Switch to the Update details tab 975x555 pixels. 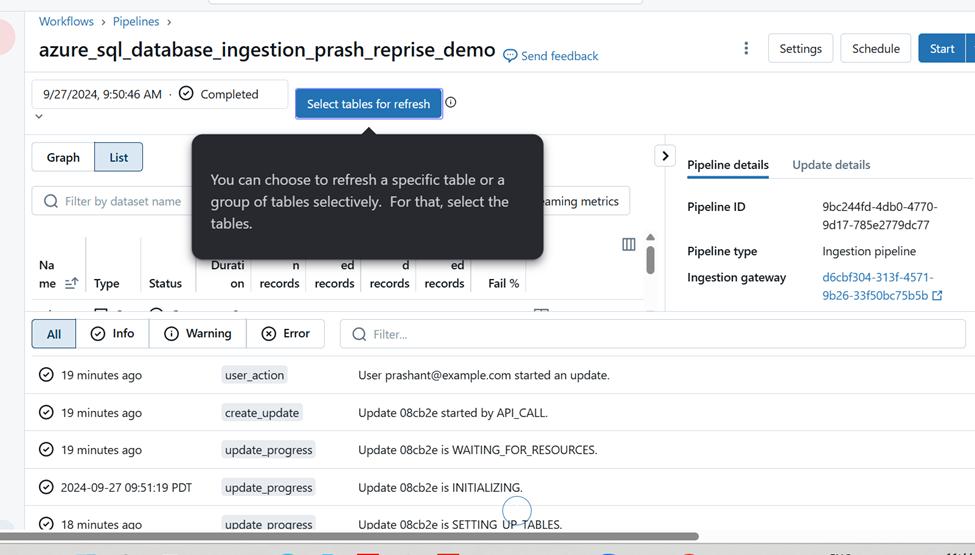click(x=831, y=165)
